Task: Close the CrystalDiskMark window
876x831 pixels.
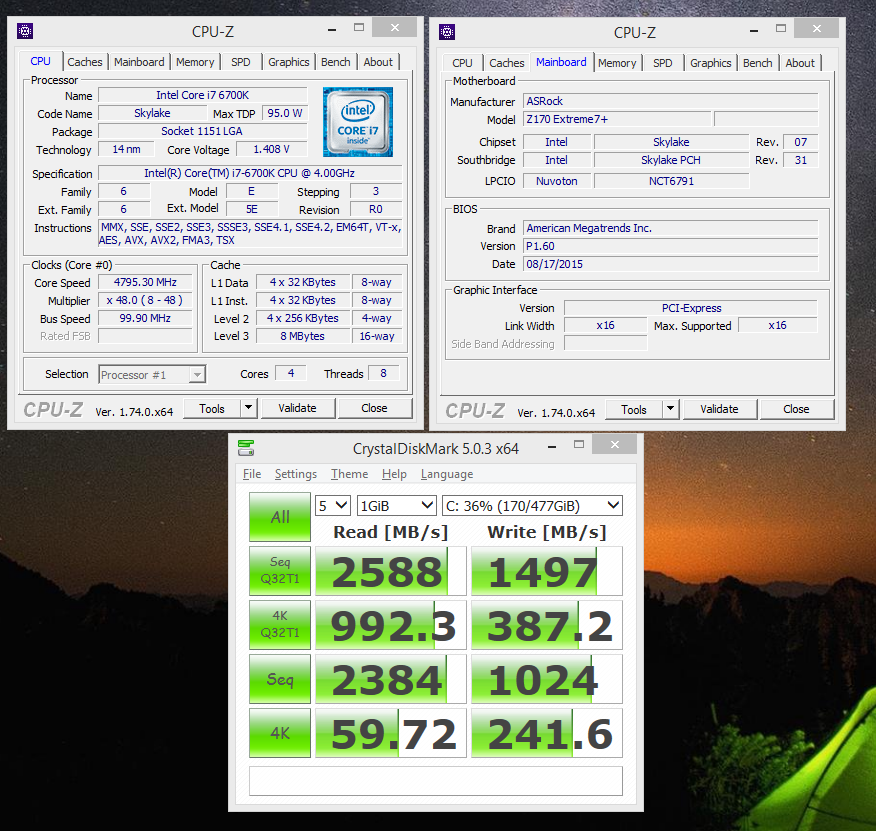Action: (615, 444)
